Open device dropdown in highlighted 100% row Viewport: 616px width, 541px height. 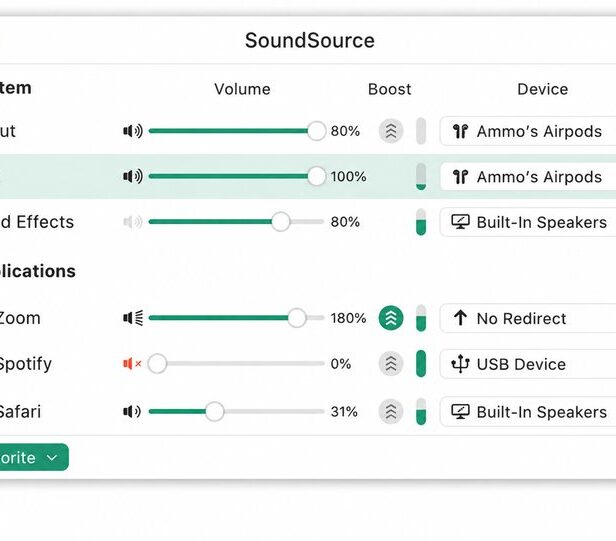528,177
